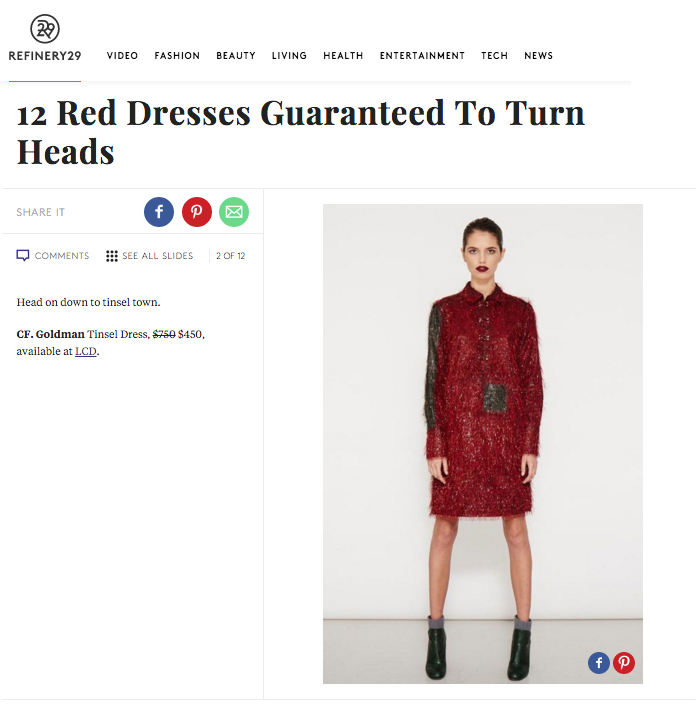The image size is (696, 705).
Task: Share article on Facebook from sidebar
Action: (x=159, y=212)
